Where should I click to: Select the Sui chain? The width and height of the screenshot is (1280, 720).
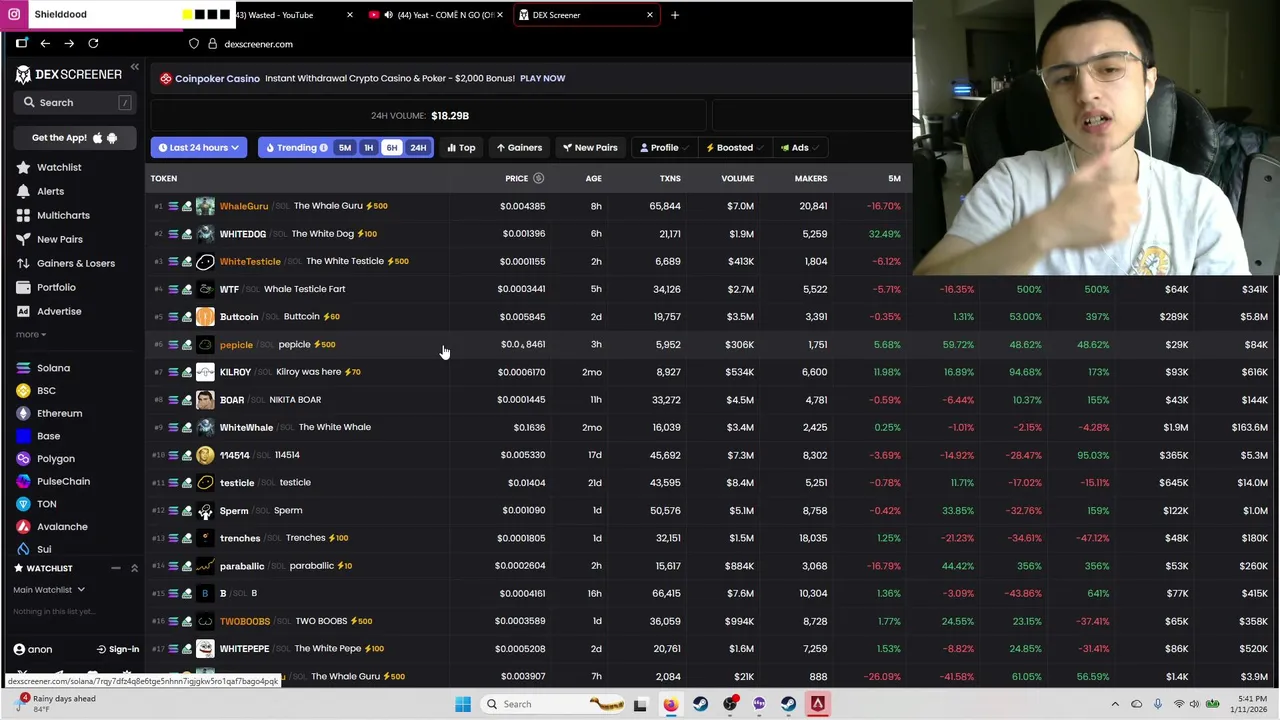point(44,549)
